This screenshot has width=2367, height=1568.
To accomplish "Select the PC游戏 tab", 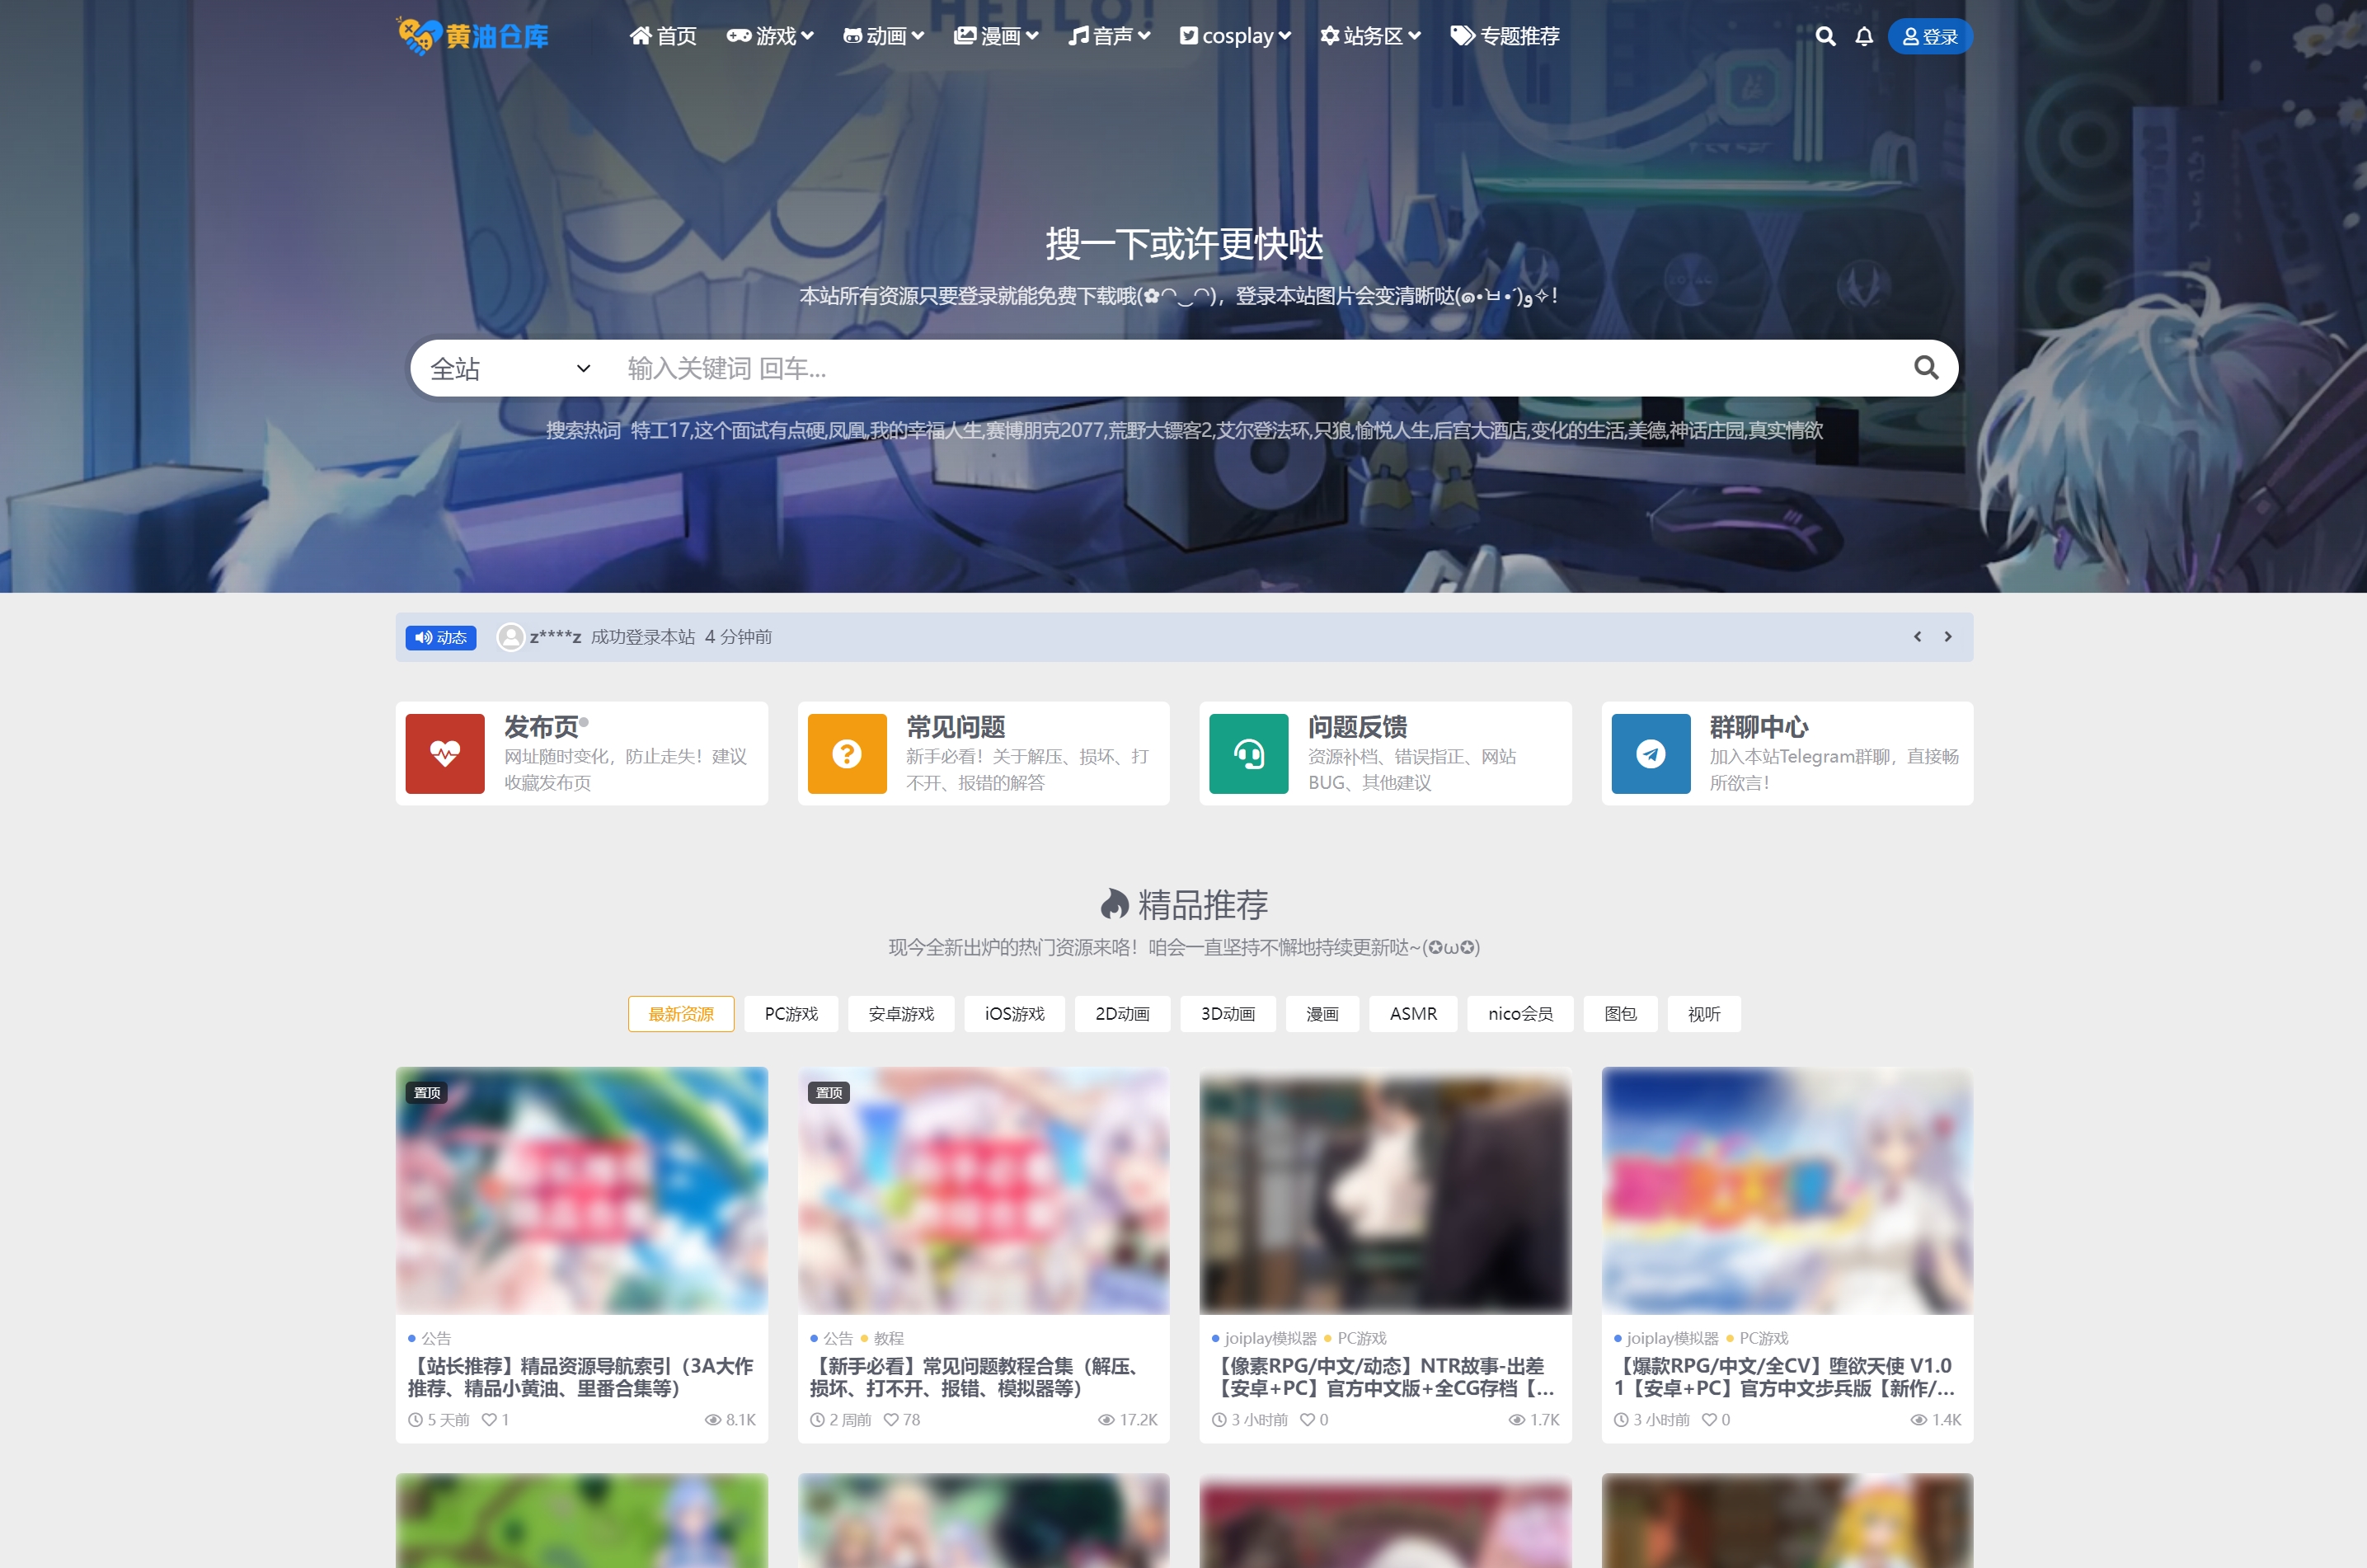I will (791, 1014).
